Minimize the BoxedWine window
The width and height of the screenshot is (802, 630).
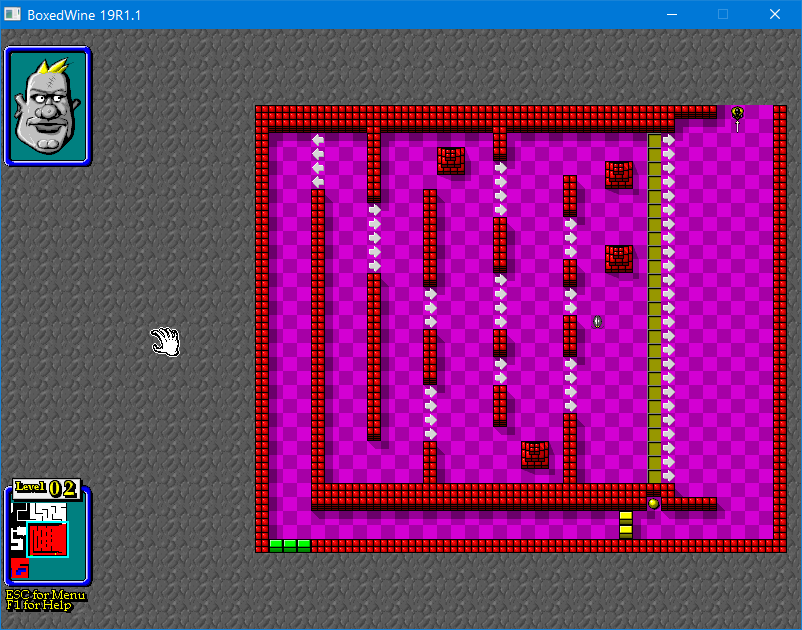pyautogui.click(x=672, y=14)
